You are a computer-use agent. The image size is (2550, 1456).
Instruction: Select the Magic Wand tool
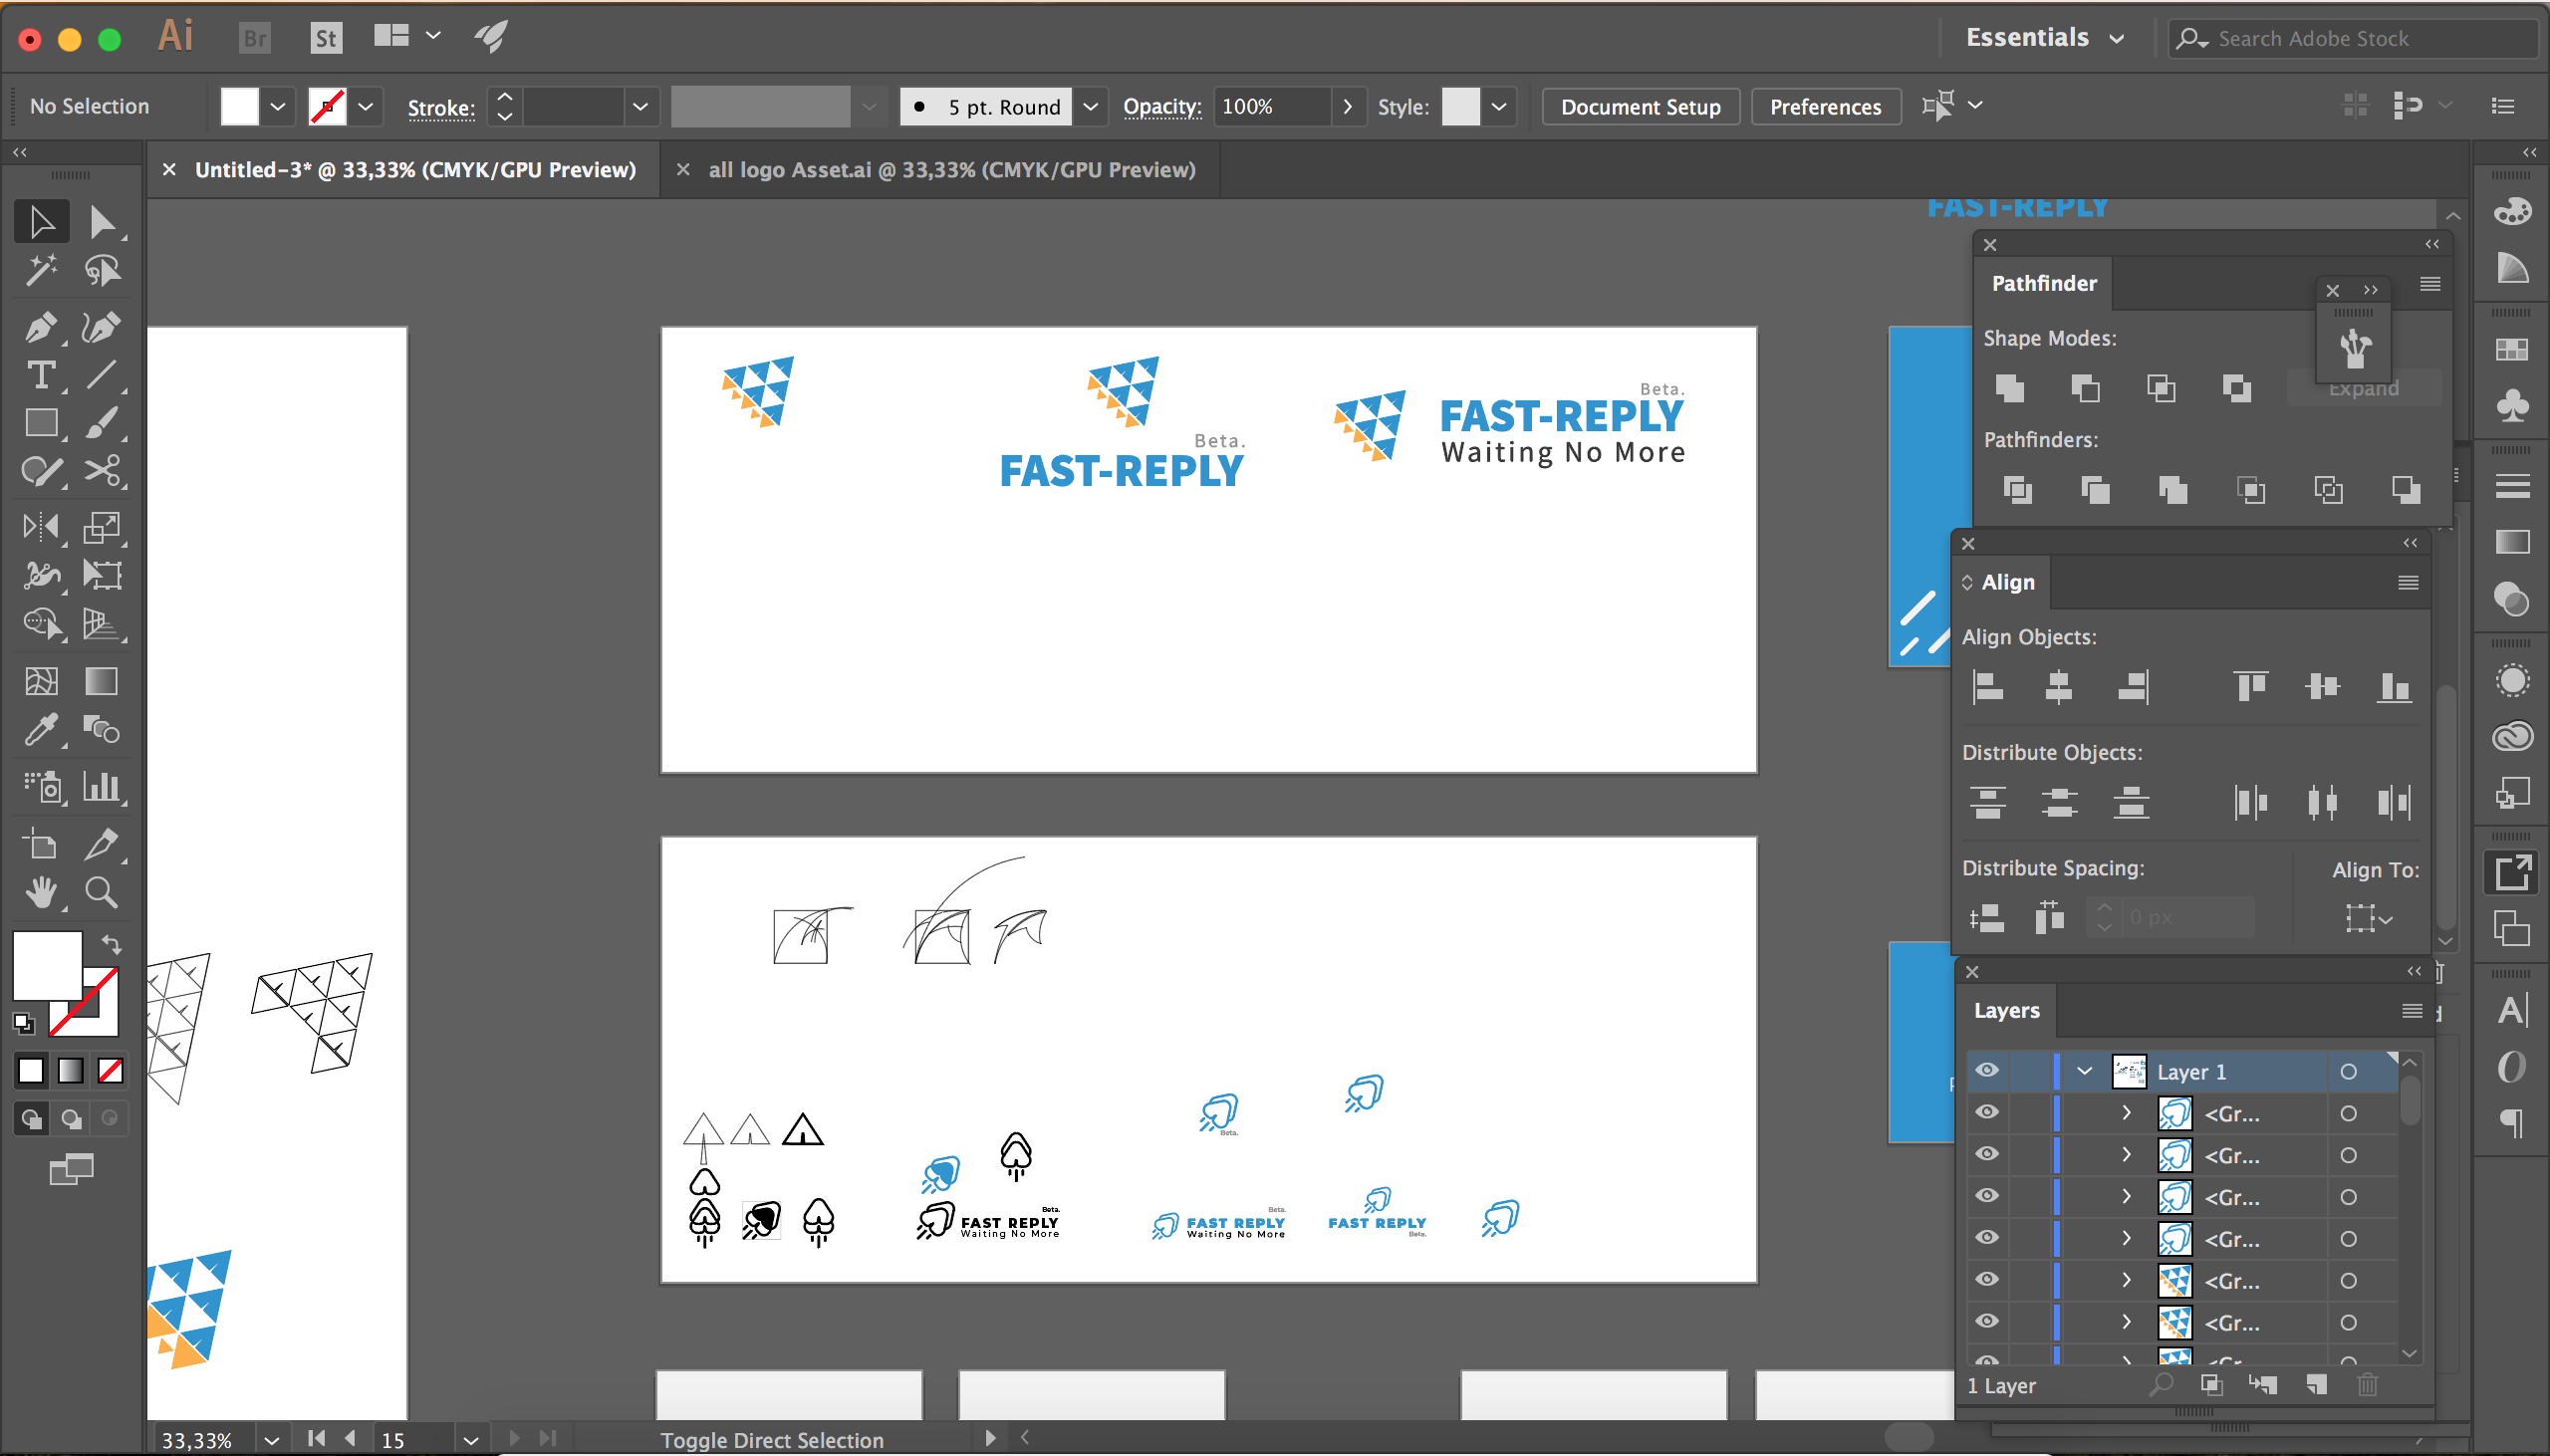(40, 270)
